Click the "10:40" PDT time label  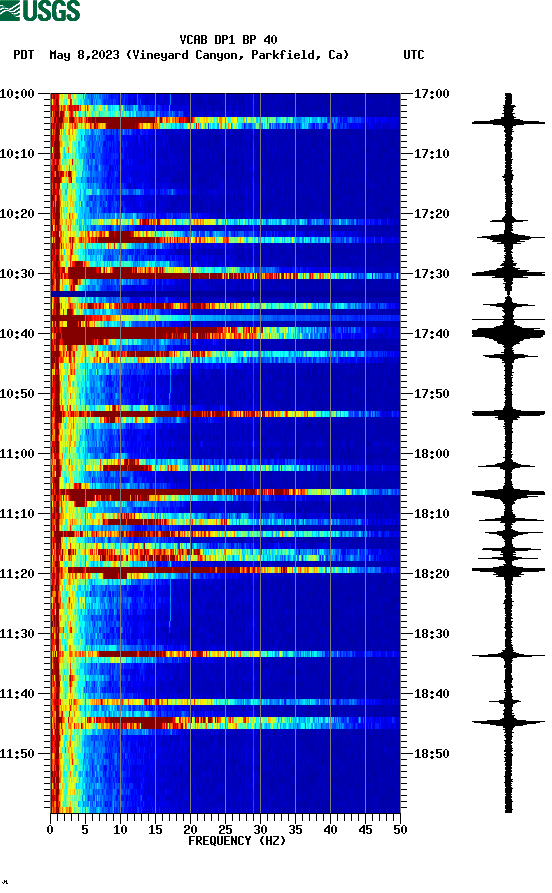17,334
